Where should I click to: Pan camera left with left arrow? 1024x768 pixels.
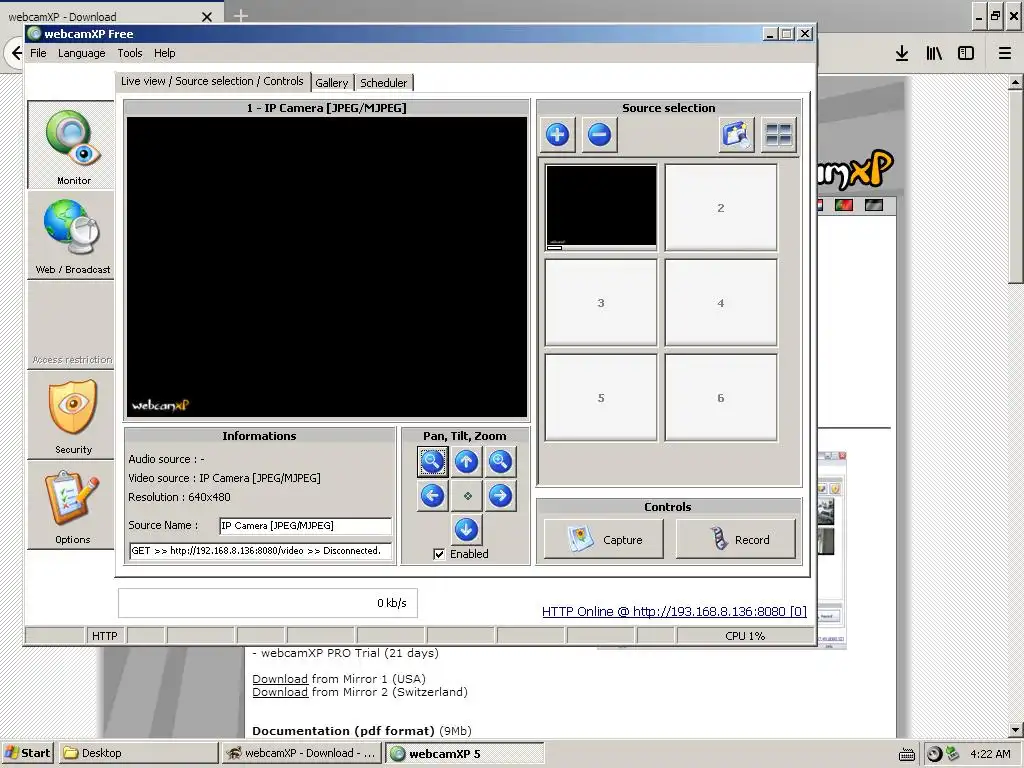click(432, 496)
